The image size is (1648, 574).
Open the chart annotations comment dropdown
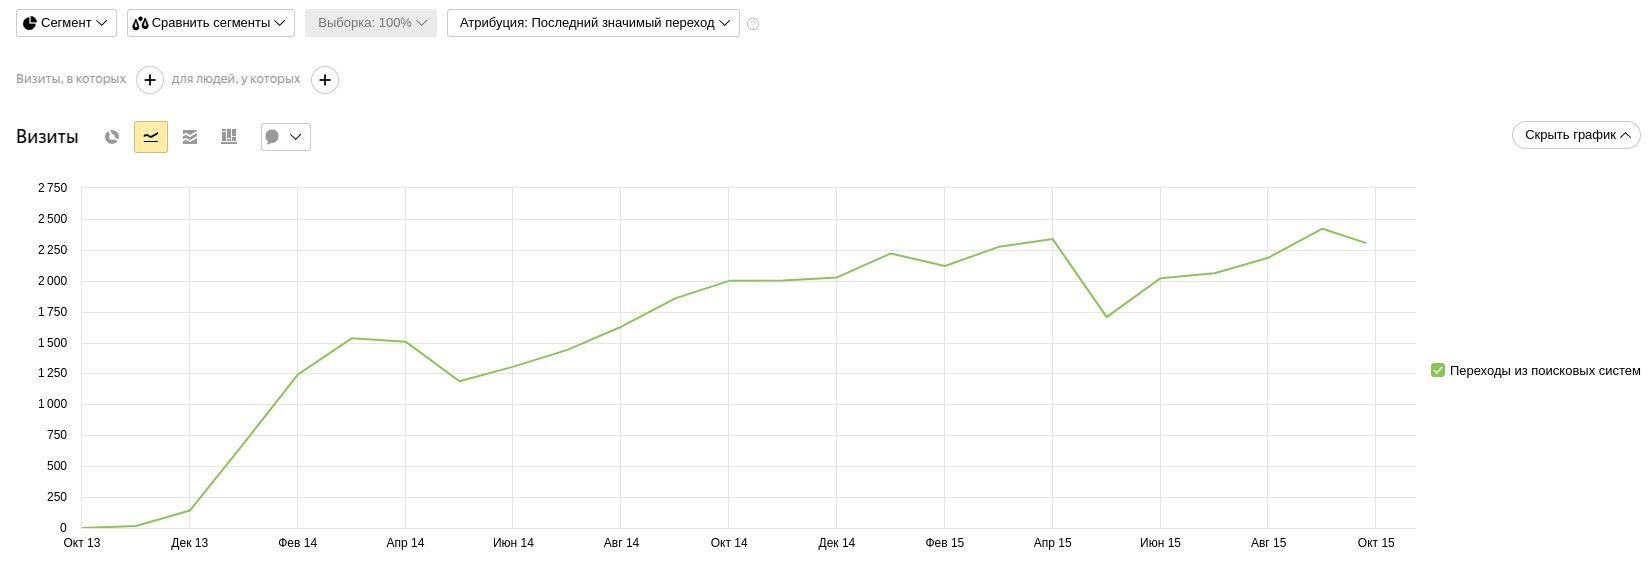[x=285, y=137]
